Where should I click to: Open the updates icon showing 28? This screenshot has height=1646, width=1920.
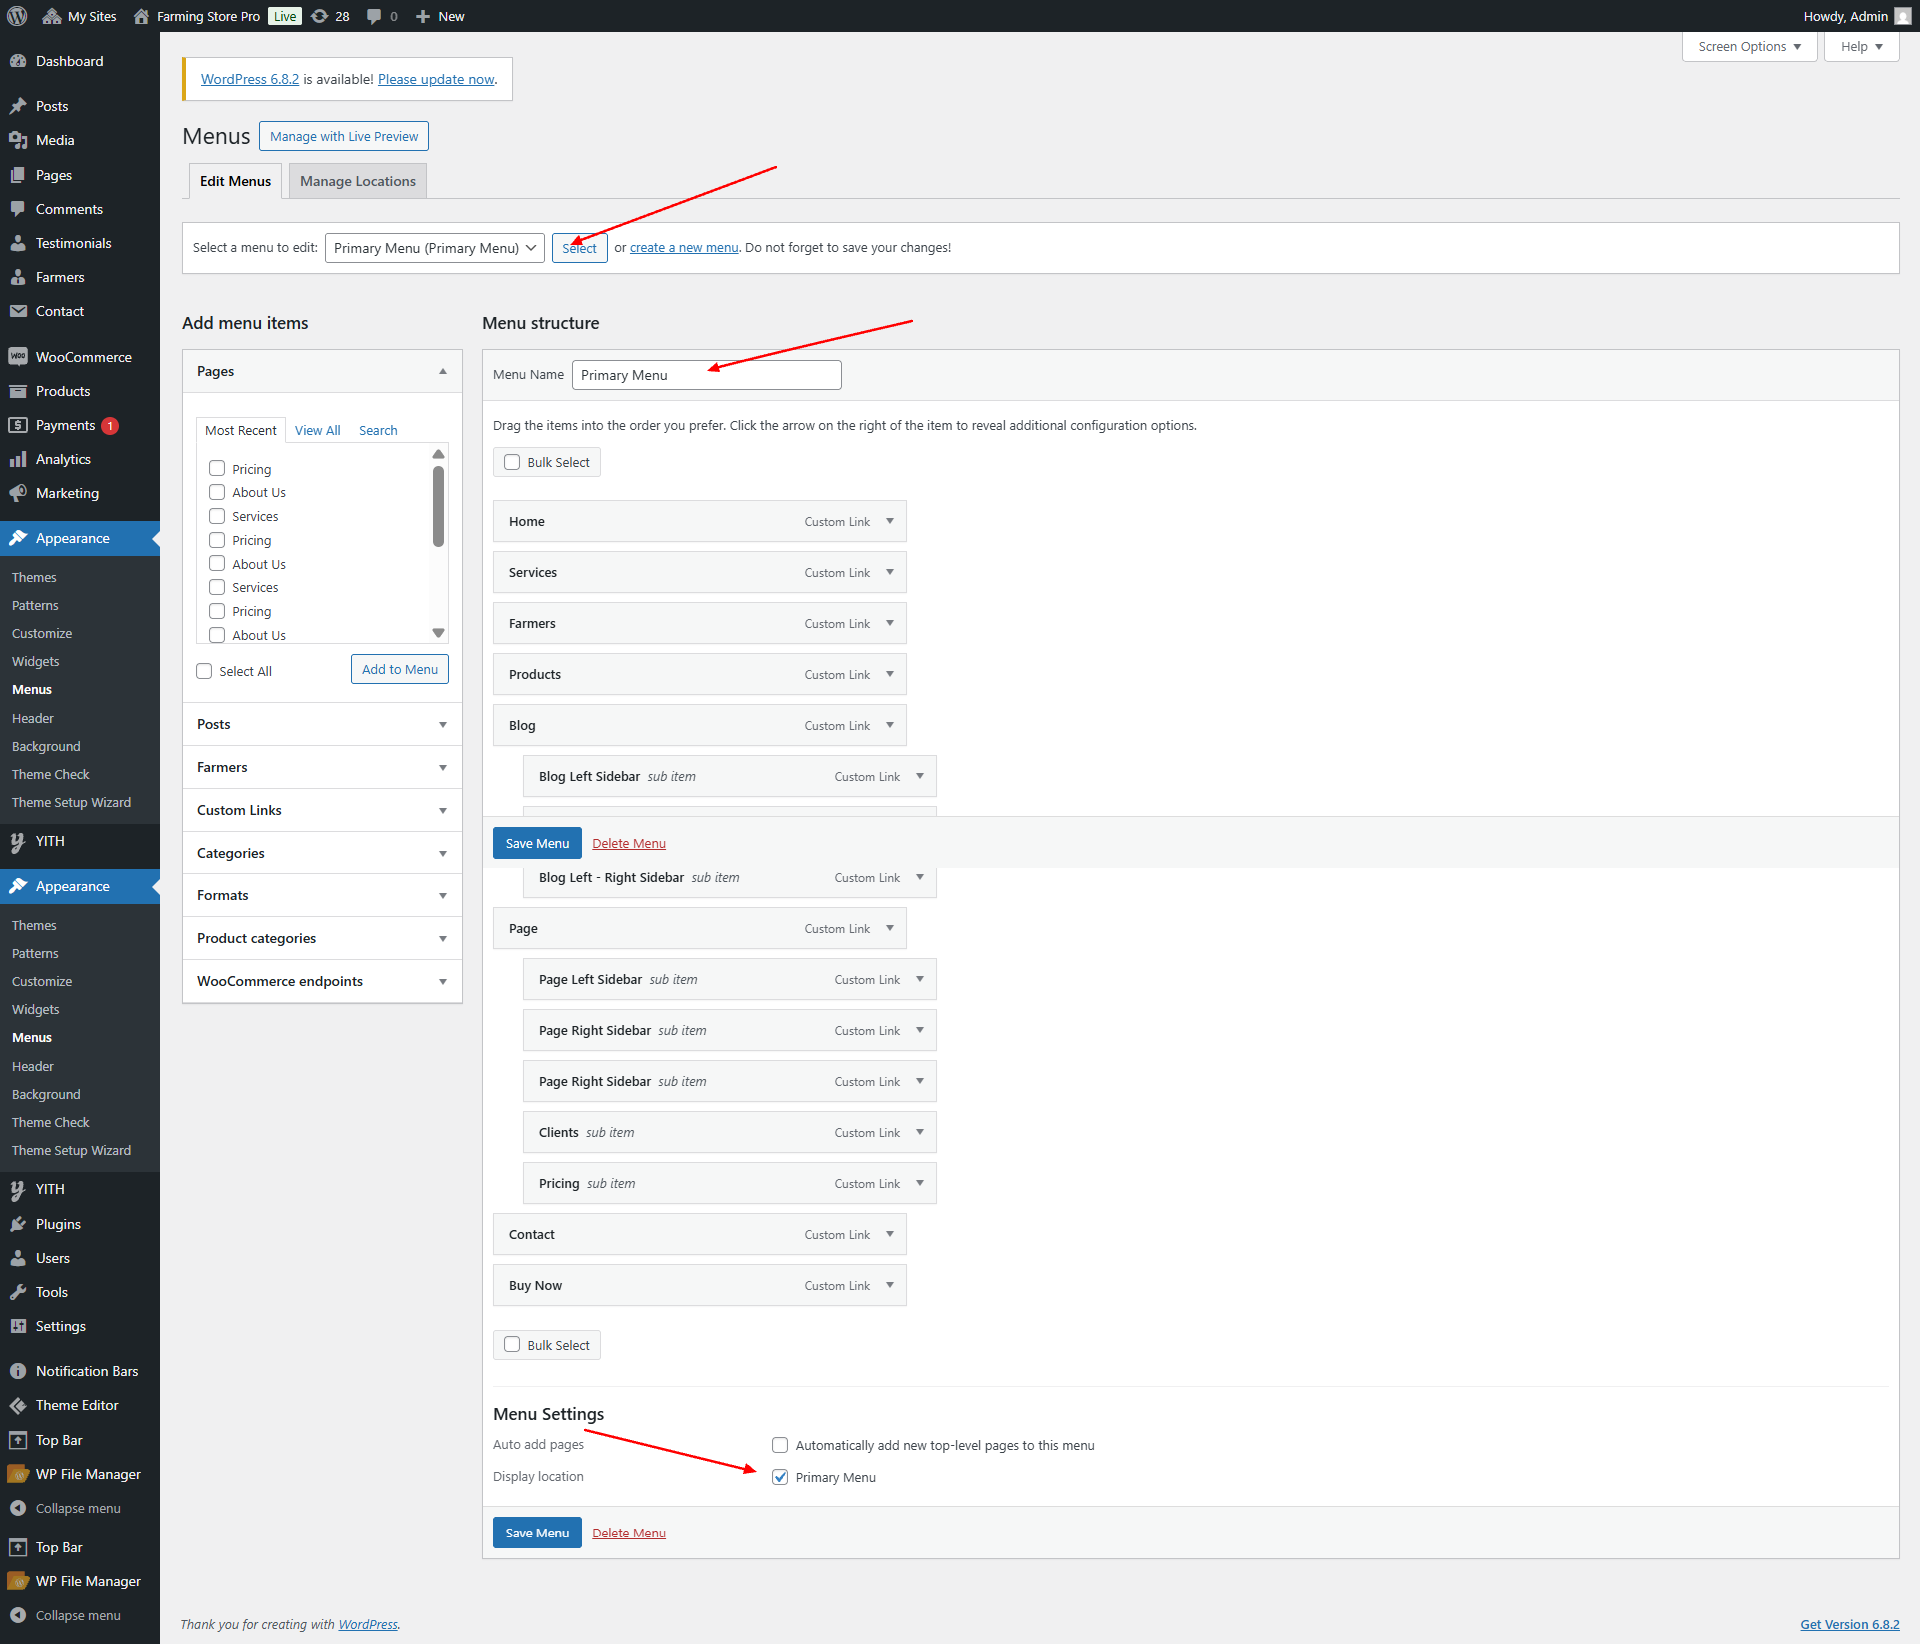pyautogui.click(x=319, y=16)
